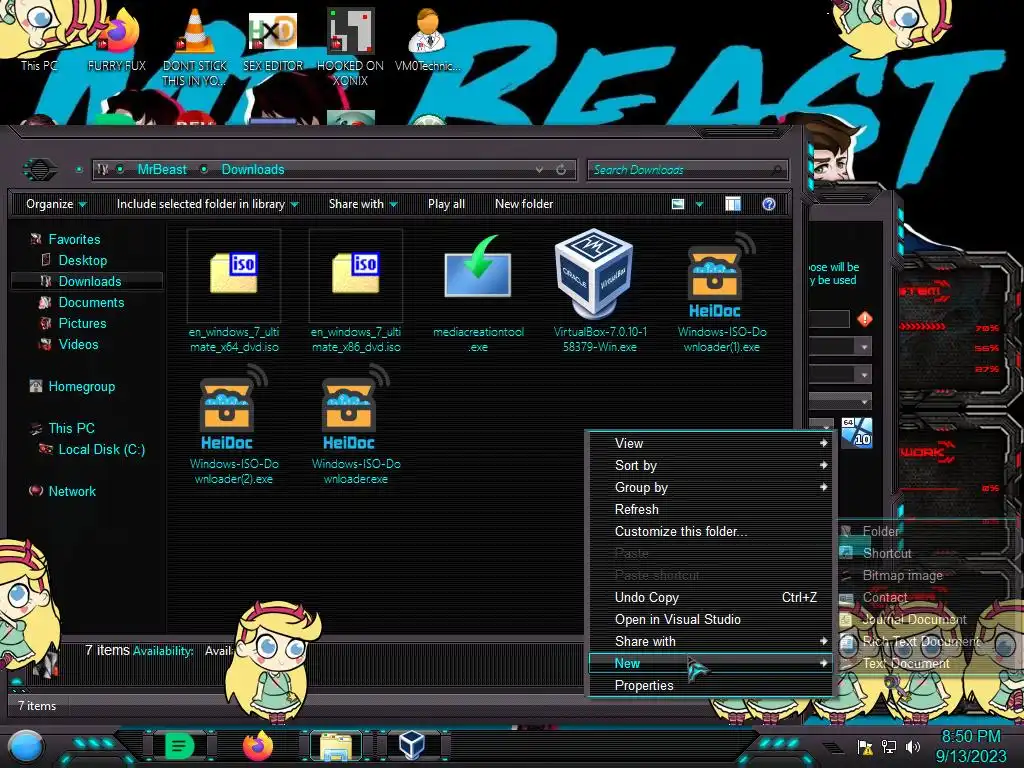Open VirtualBox from the taskbar
The width and height of the screenshot is (1024, 768).
click(412, 746)
